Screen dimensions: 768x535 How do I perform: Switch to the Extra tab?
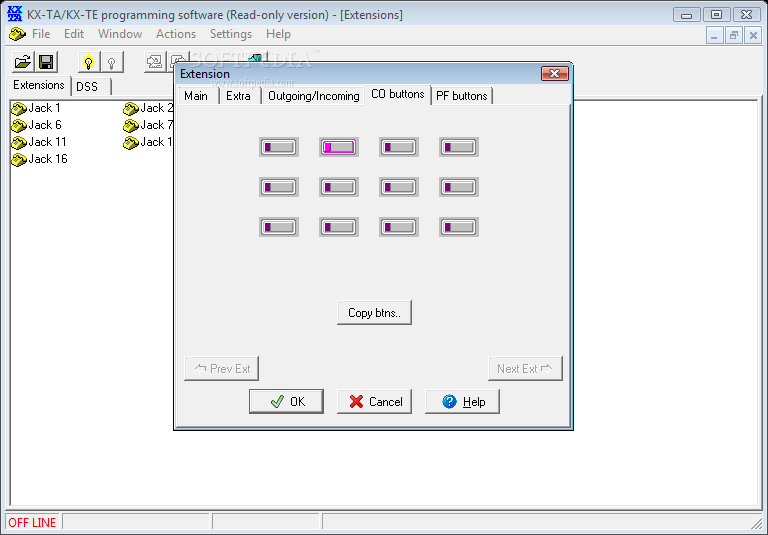click(239, 96)
